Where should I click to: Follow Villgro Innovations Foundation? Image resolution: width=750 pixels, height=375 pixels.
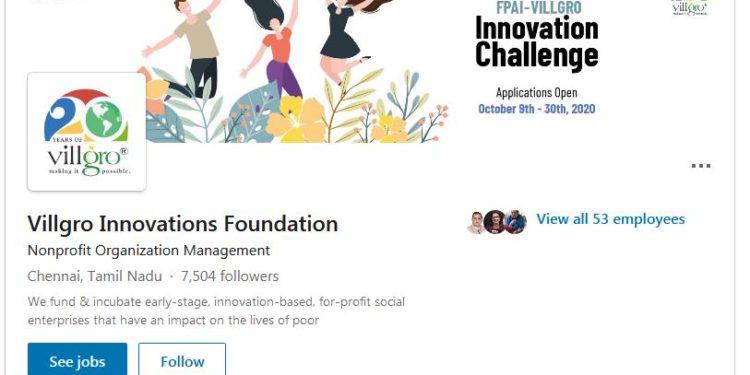pos(182,360)
